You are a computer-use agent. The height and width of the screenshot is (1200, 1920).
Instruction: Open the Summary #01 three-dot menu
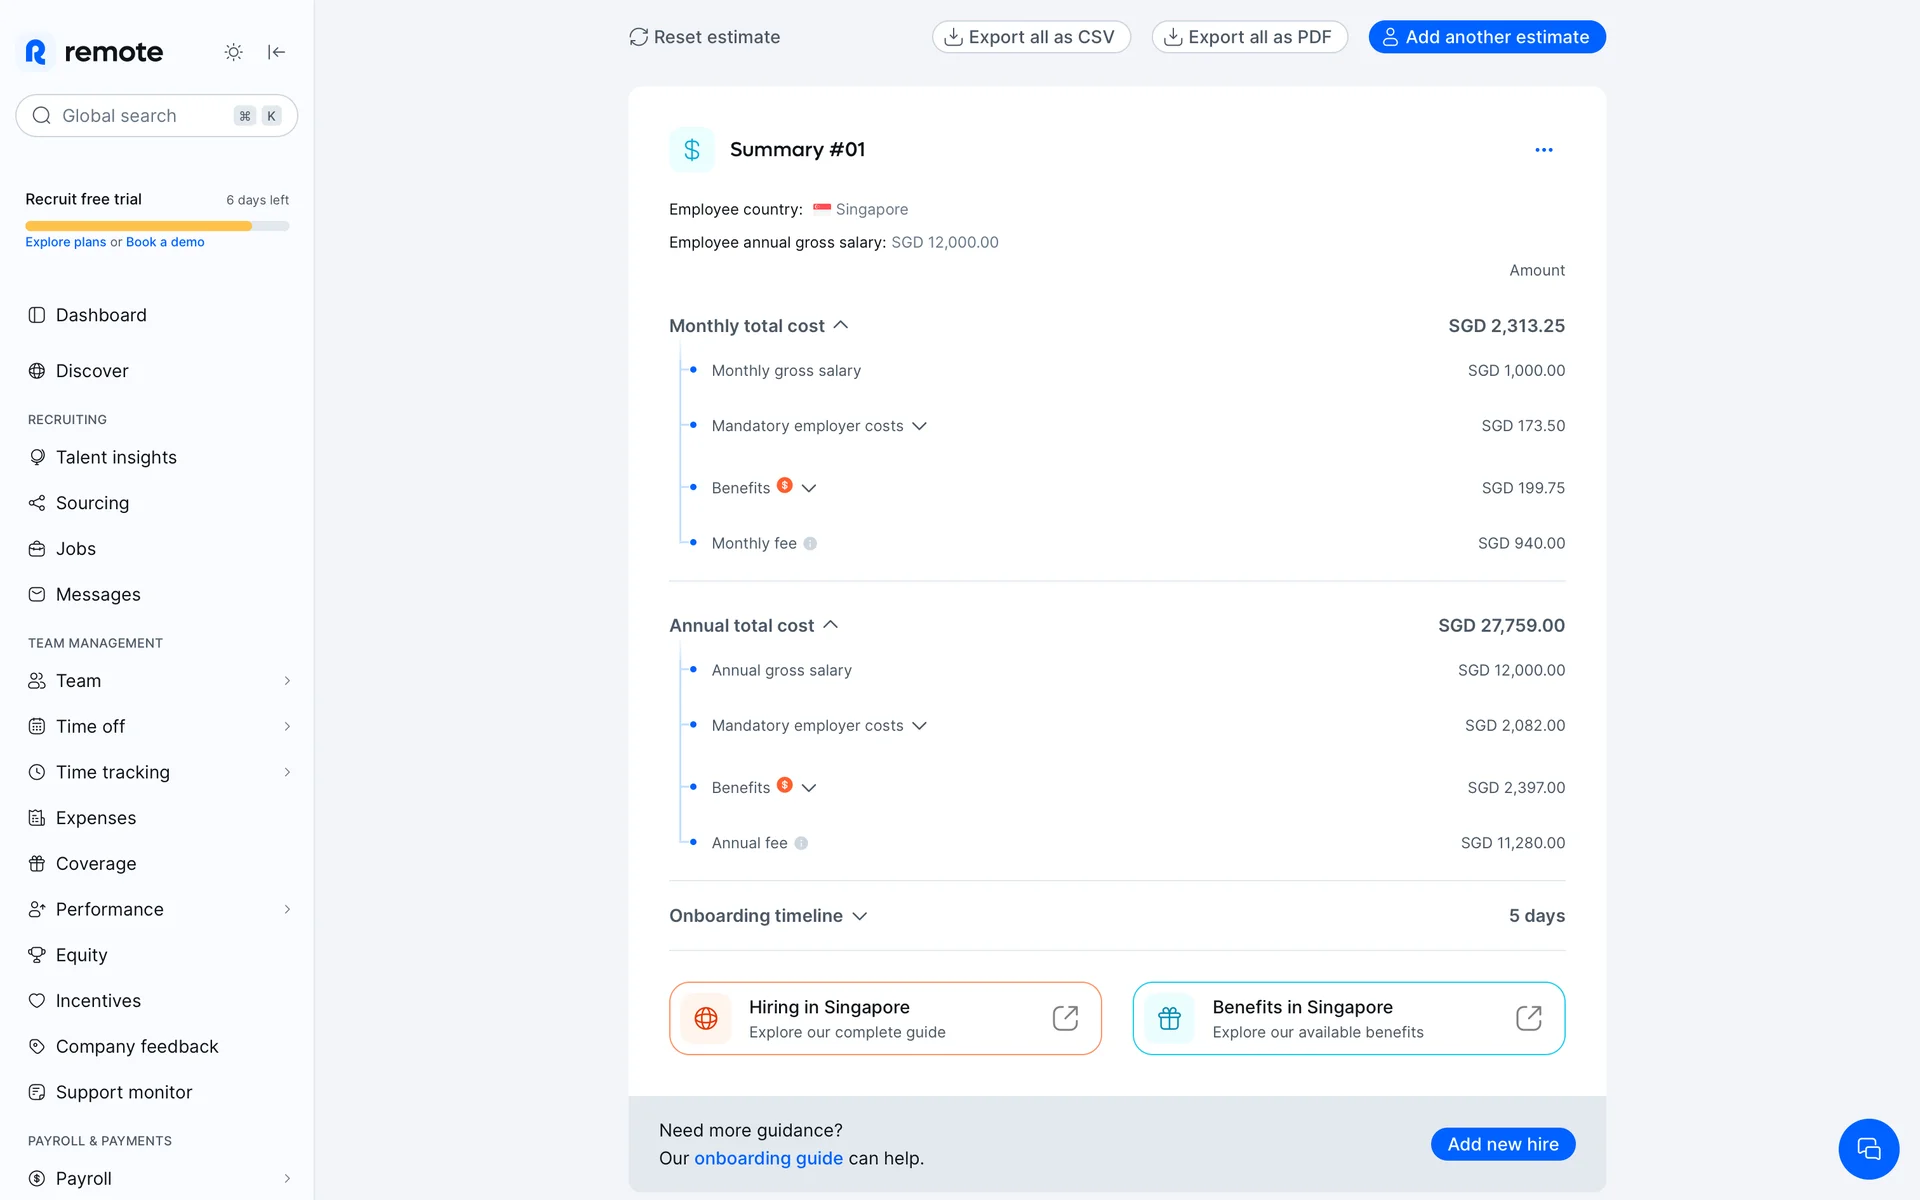click(1544, 150)
